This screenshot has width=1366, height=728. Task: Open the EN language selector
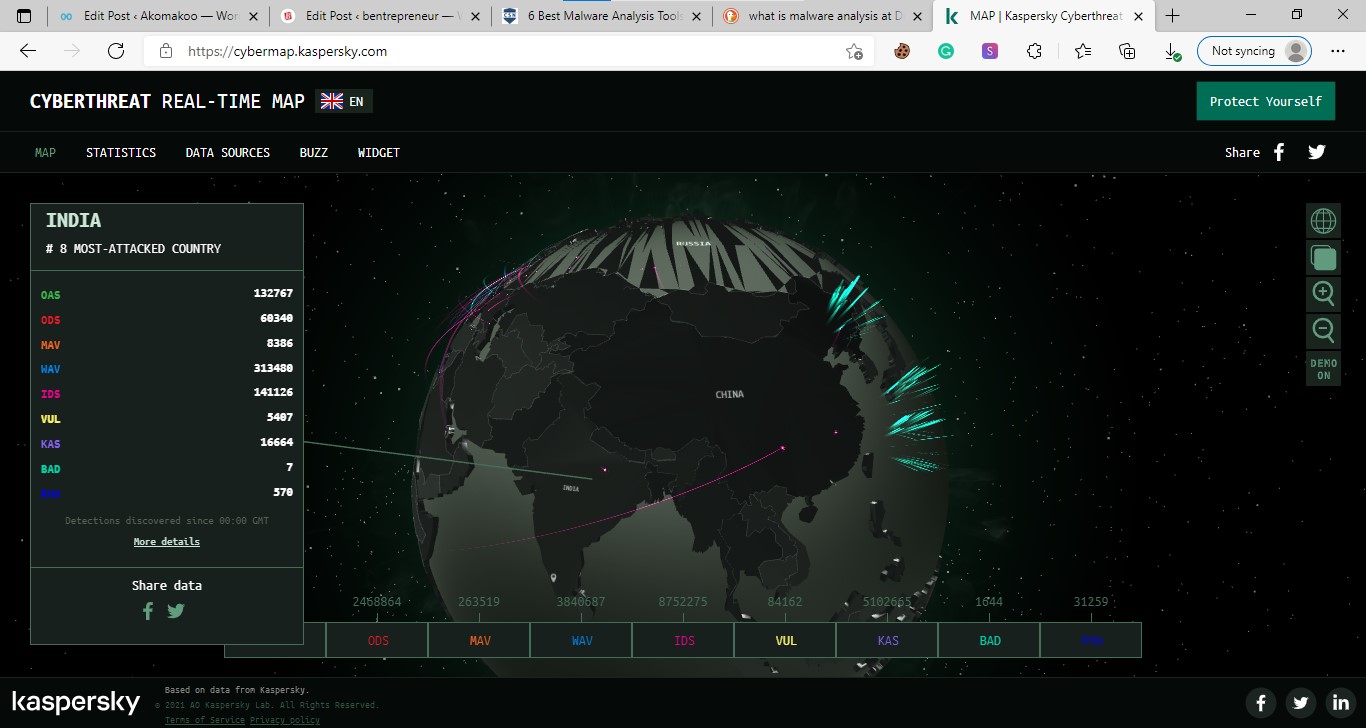point(344,101)
